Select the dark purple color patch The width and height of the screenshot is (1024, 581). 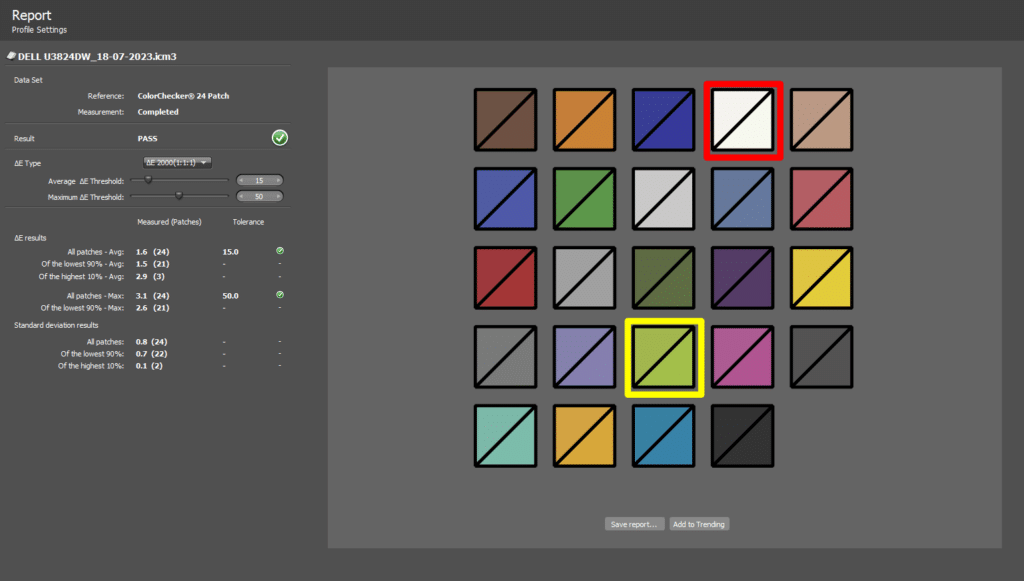coord(743,279)
